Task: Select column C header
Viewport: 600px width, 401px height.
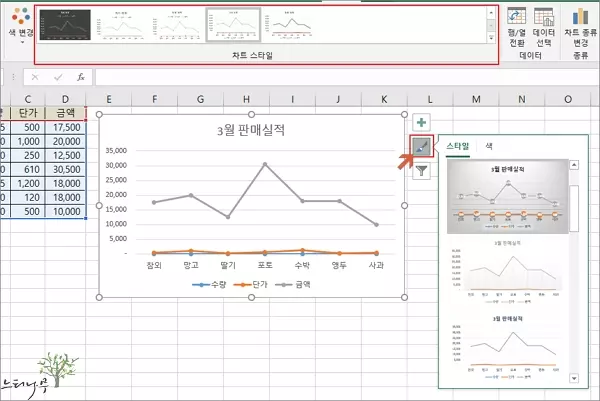Action: (x=28, y=99)
